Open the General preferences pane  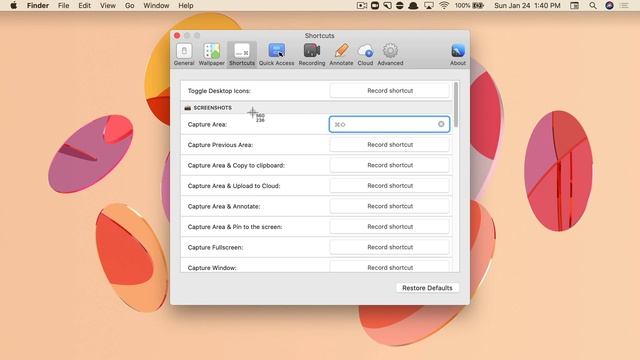[184, 54]
